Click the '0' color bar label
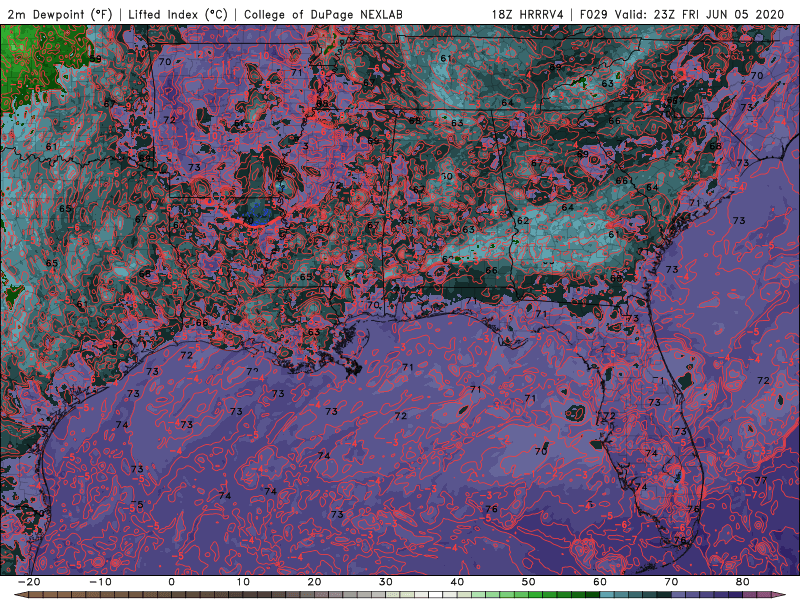This screenshot has width=800, height=600. pos(171,582)
